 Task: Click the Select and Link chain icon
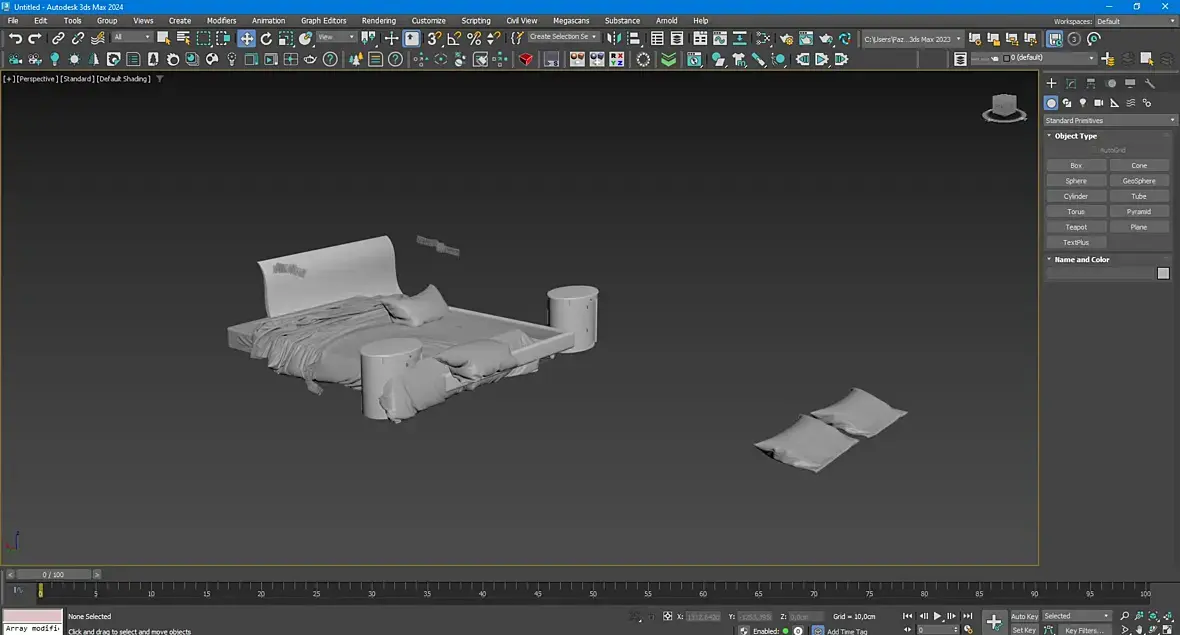[x=58, y=38]
